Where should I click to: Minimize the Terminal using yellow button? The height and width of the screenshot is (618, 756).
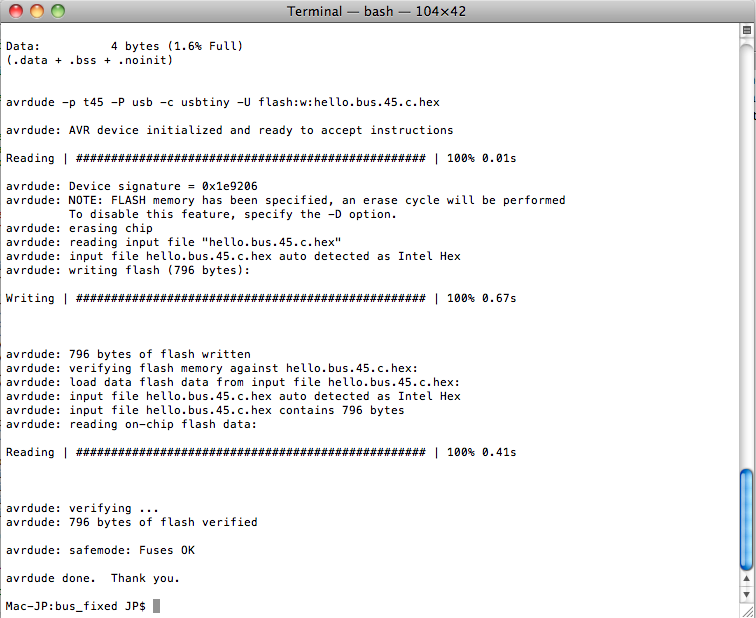tap(37, 11)
